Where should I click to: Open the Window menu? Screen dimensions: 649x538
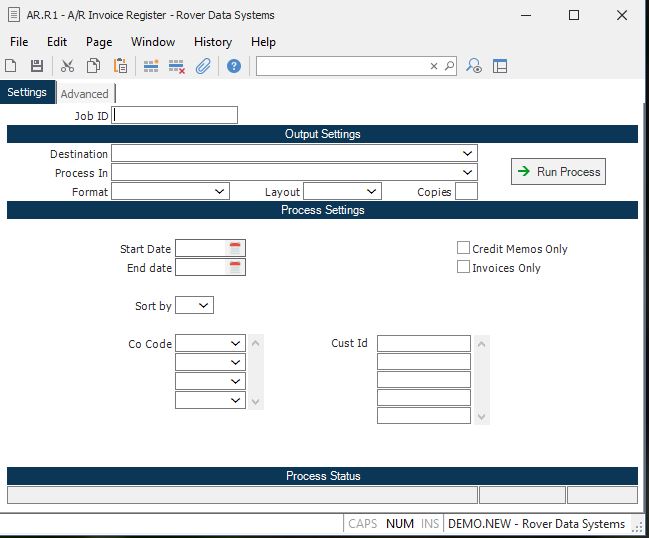click(153, 42)
